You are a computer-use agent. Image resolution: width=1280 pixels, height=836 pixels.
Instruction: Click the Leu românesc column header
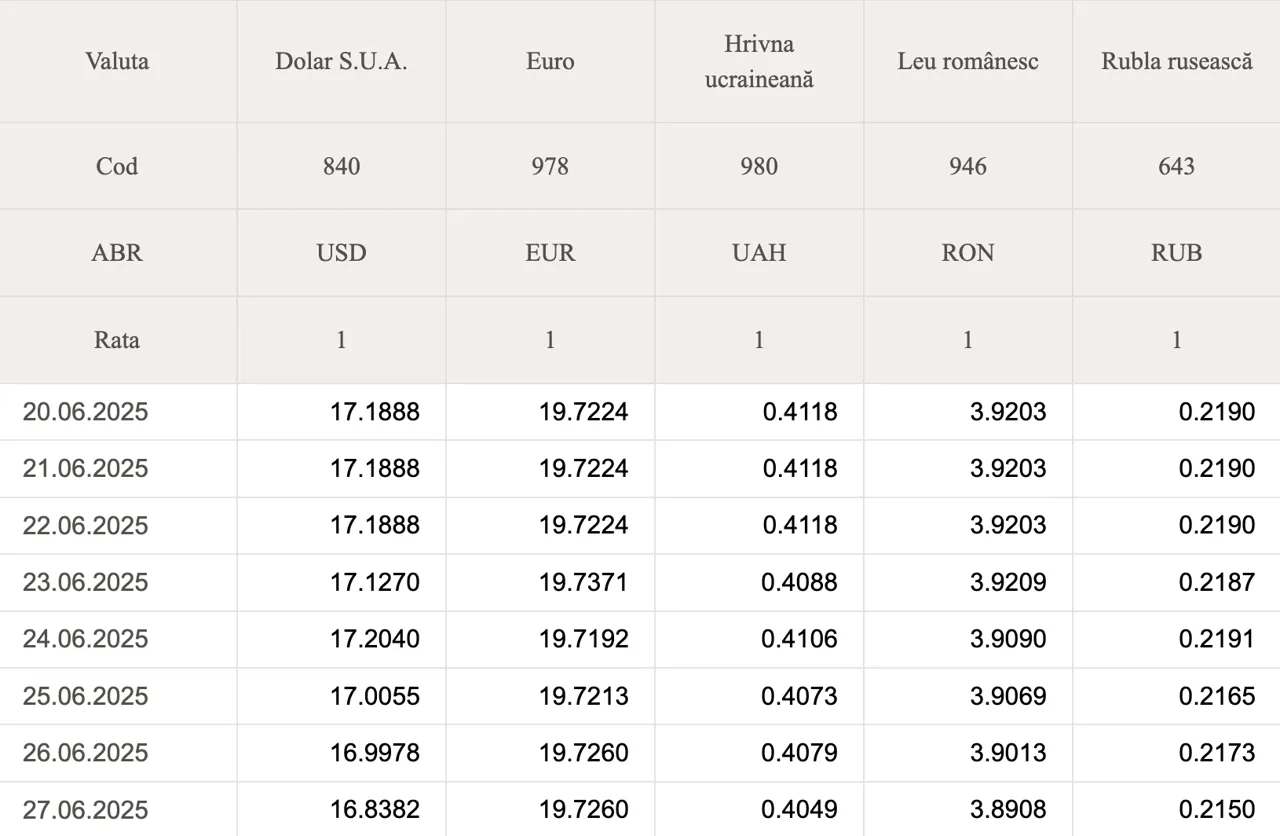[968, 61]
